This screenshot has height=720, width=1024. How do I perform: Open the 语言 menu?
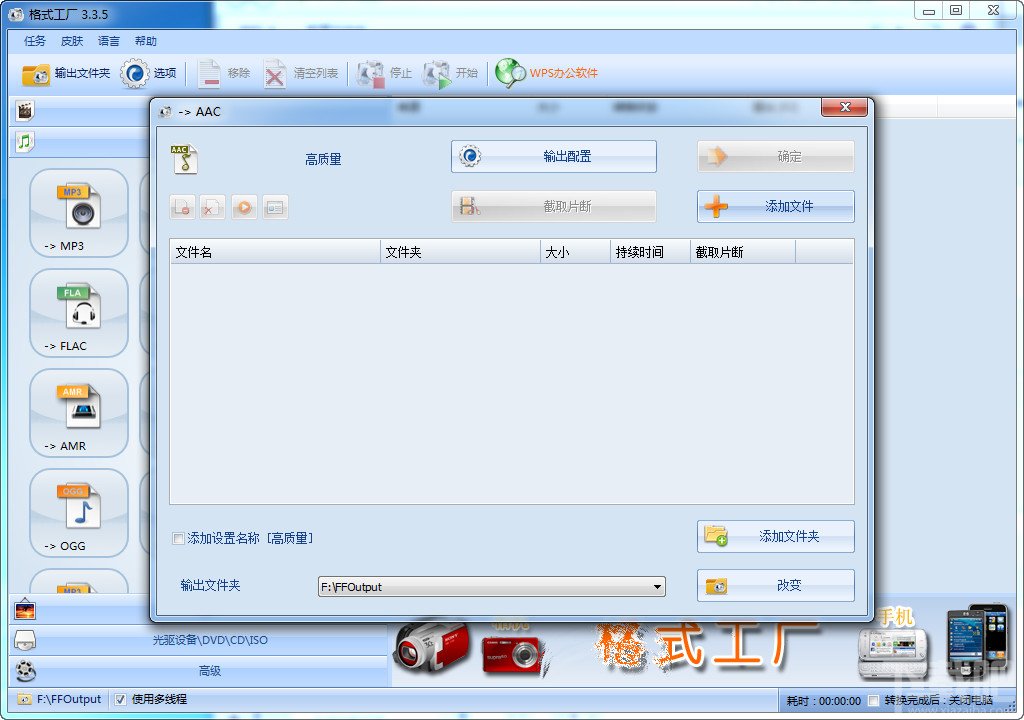108,41
